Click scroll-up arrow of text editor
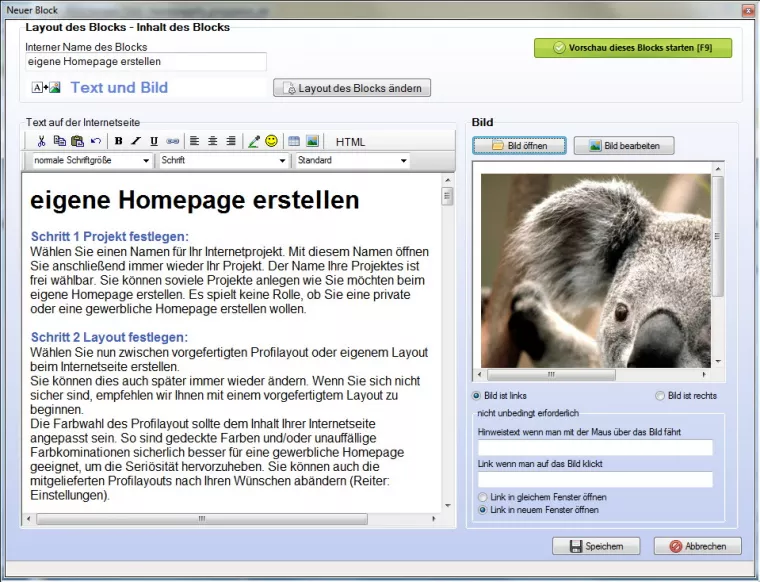This screenshot has height=582, width=760. click(447, 180)
